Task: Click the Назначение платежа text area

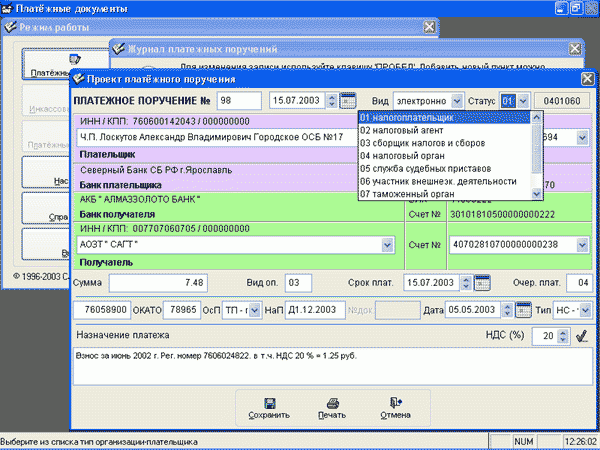Action: [333, 366]
